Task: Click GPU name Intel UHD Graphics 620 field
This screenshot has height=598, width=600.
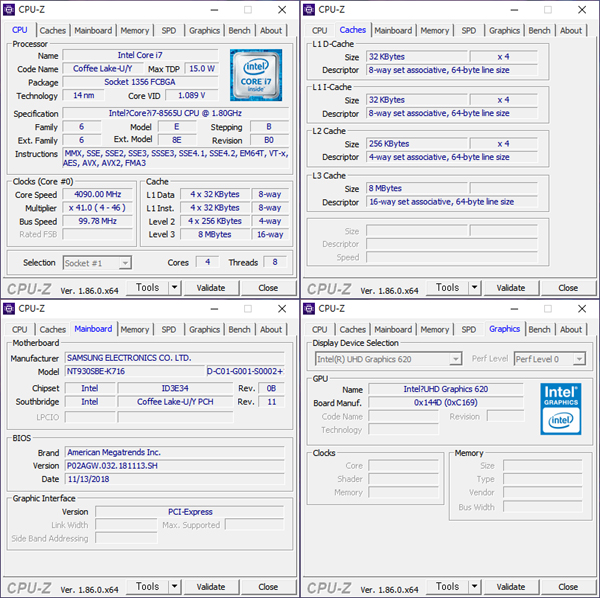Action: tap(446, 389)
